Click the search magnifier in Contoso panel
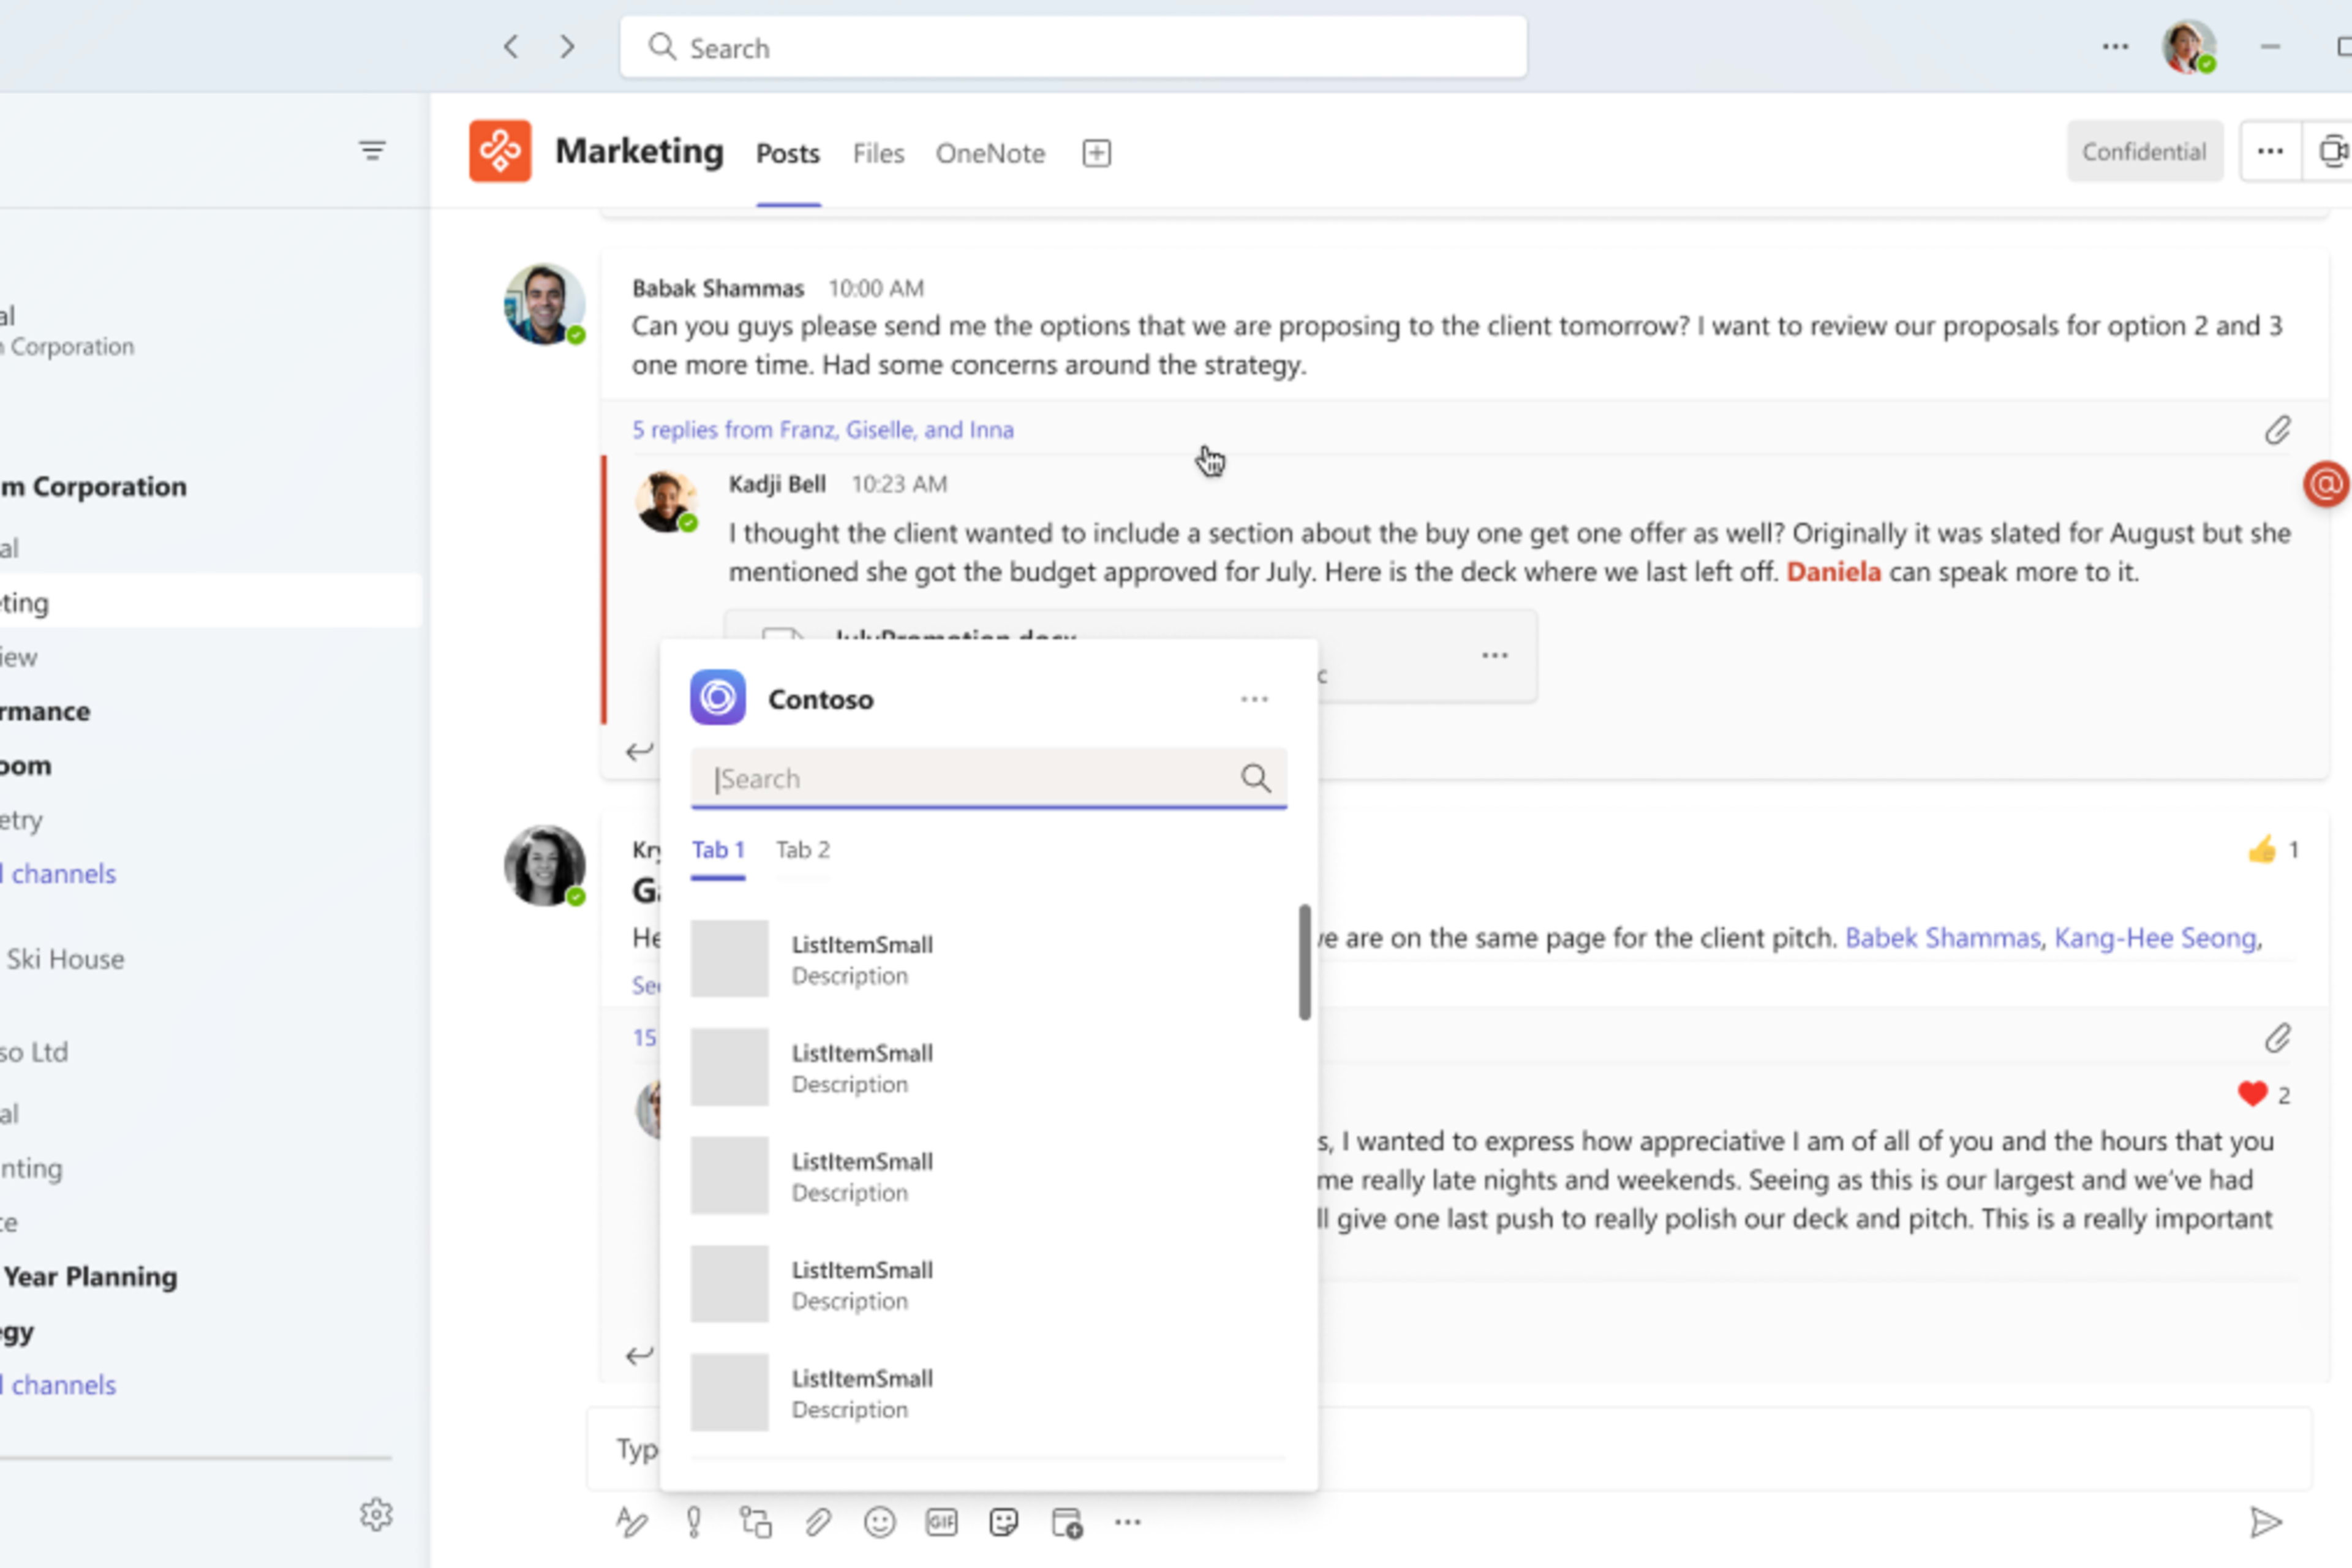2352x1568 pixels. coord(1256,778)
